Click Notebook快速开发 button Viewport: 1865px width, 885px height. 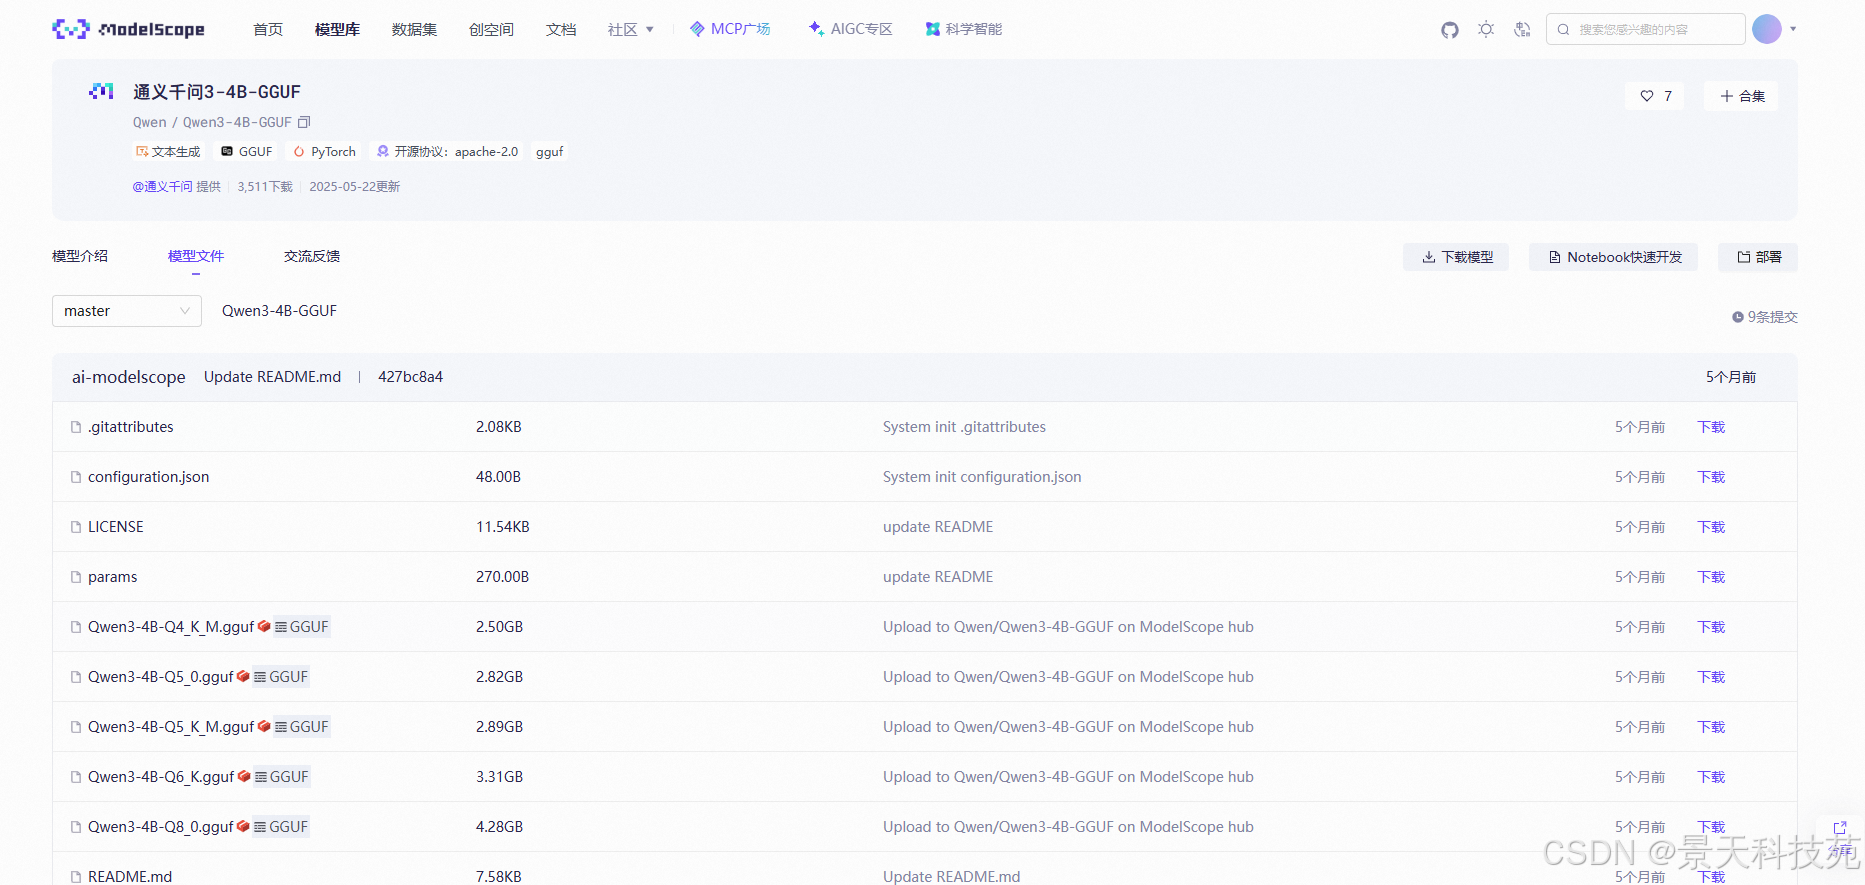1614,257
